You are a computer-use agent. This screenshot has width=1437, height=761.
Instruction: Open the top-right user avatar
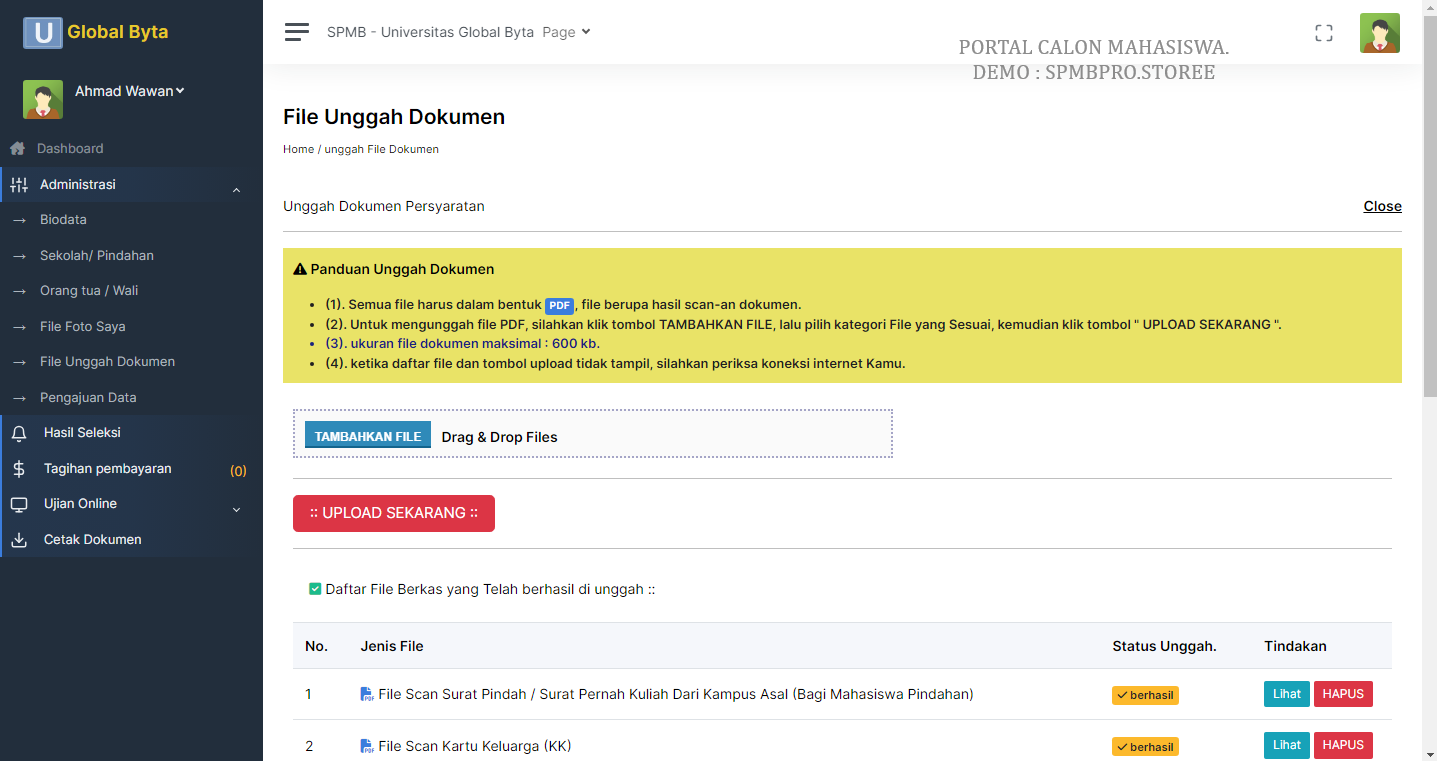click(1380, 33)
